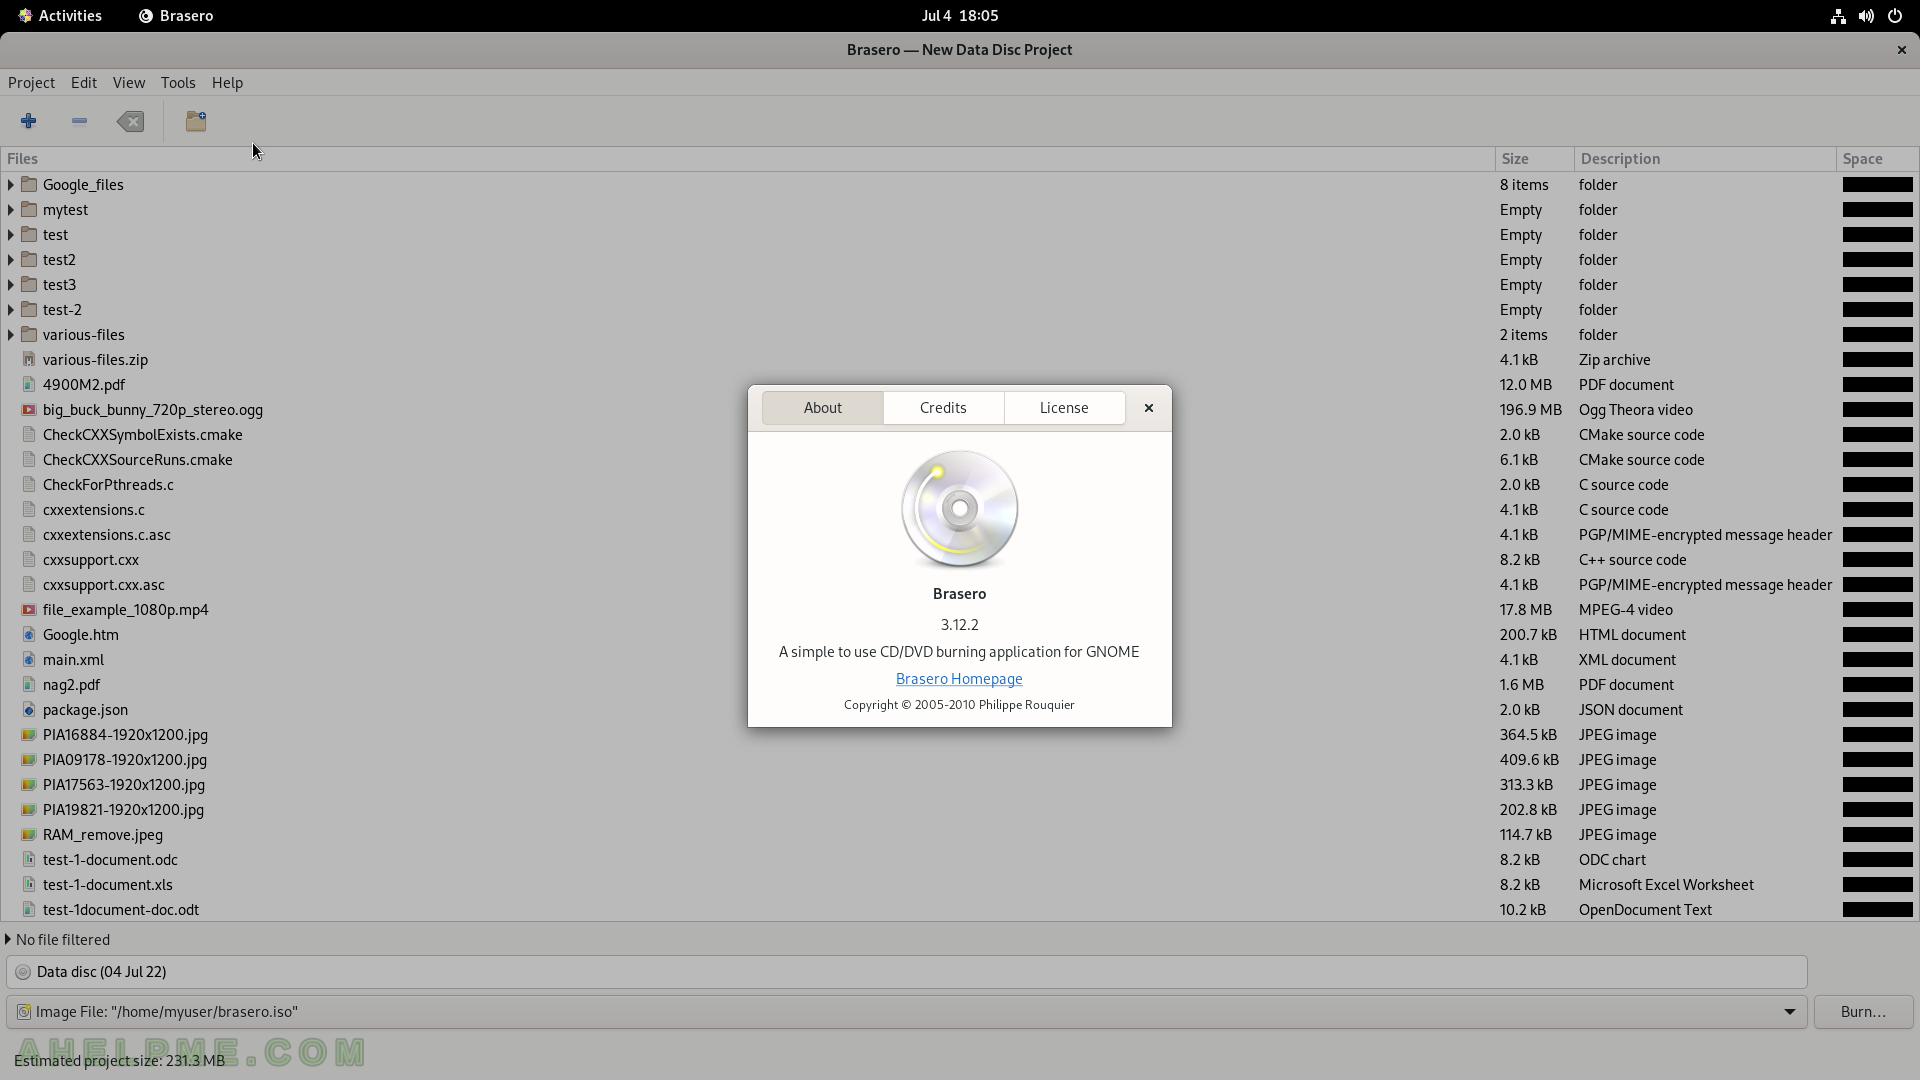Screen dimensions: 1920x1080
Task: Click the various-files.zip archive icon
Action: (x=29, y=359)
